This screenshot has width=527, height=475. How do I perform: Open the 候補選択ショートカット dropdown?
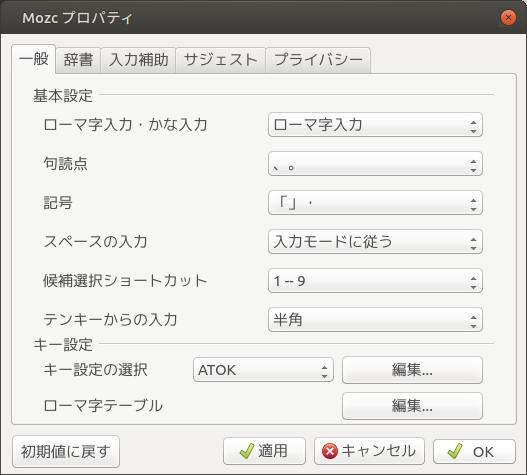click(x=375, y=281)
